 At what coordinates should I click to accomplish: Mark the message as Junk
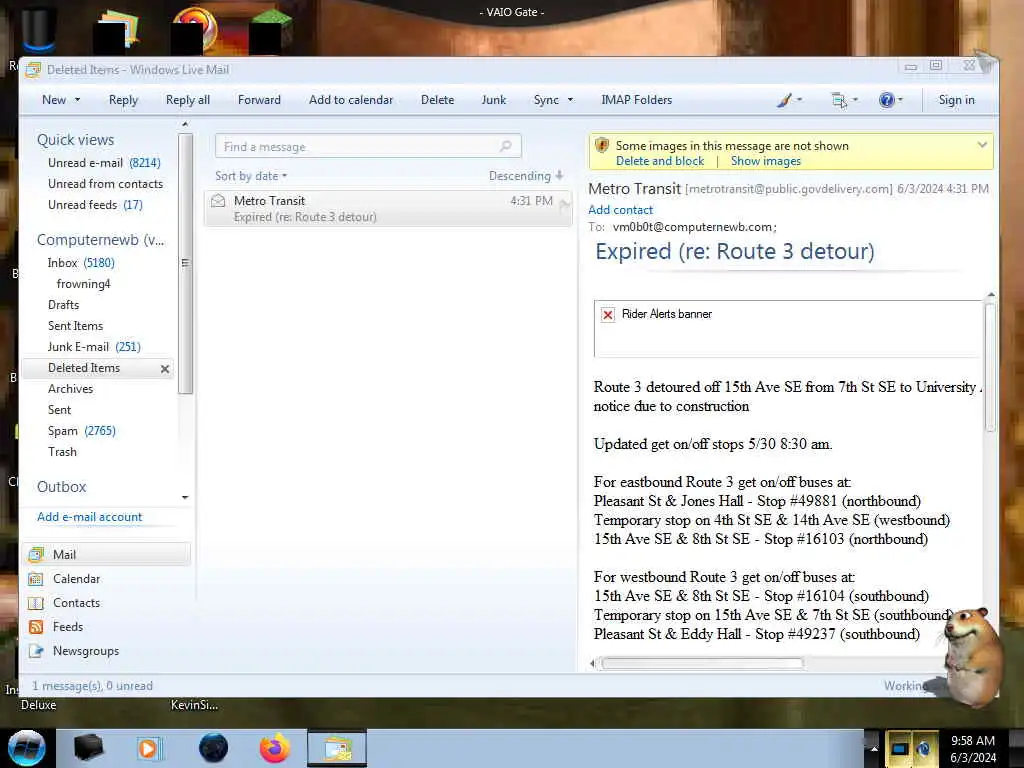(494, 100)
